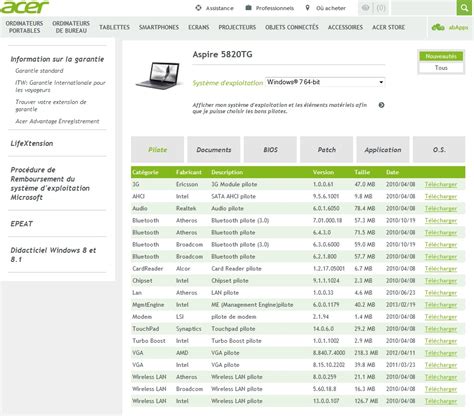Click the arrow icon next to Afficher mon système
Image resolution: width=474 pixels, height=416 pixels.
pyautogui.click(x=381, y=105)
